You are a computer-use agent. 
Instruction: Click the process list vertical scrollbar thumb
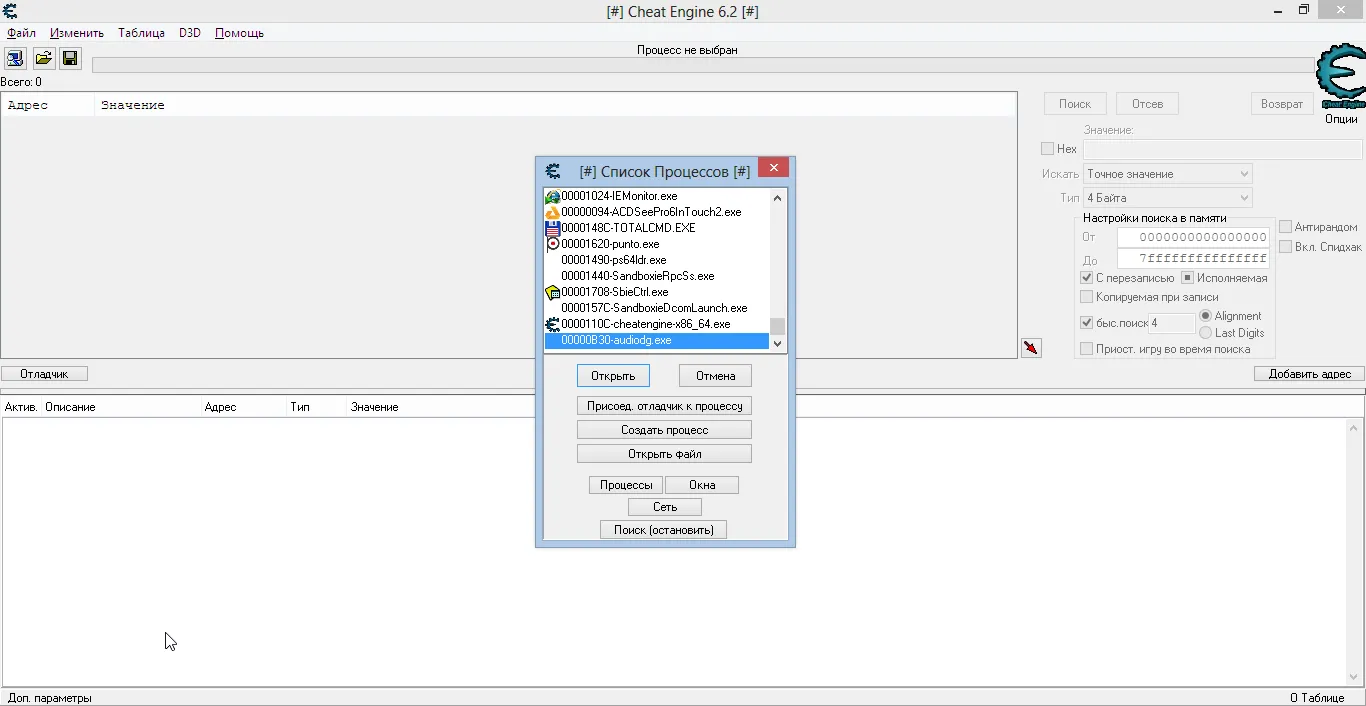click(778, 326)
